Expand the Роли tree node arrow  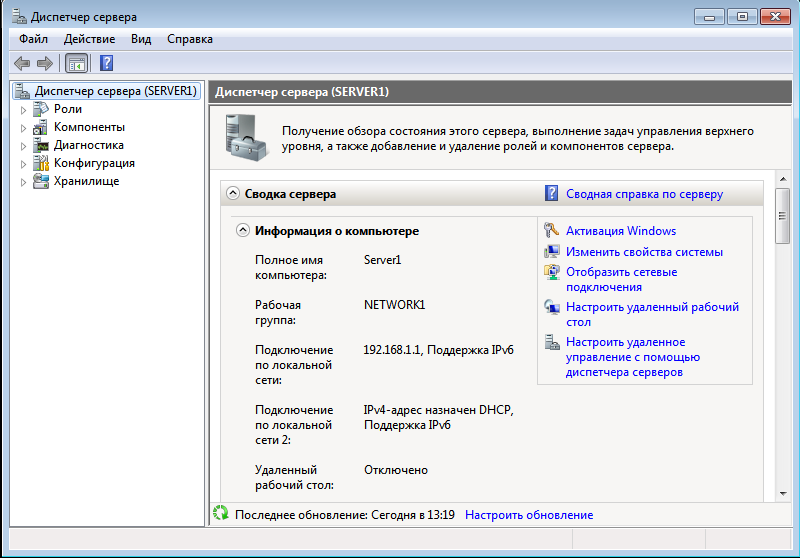pyautogui.click(x=23, y=110)
